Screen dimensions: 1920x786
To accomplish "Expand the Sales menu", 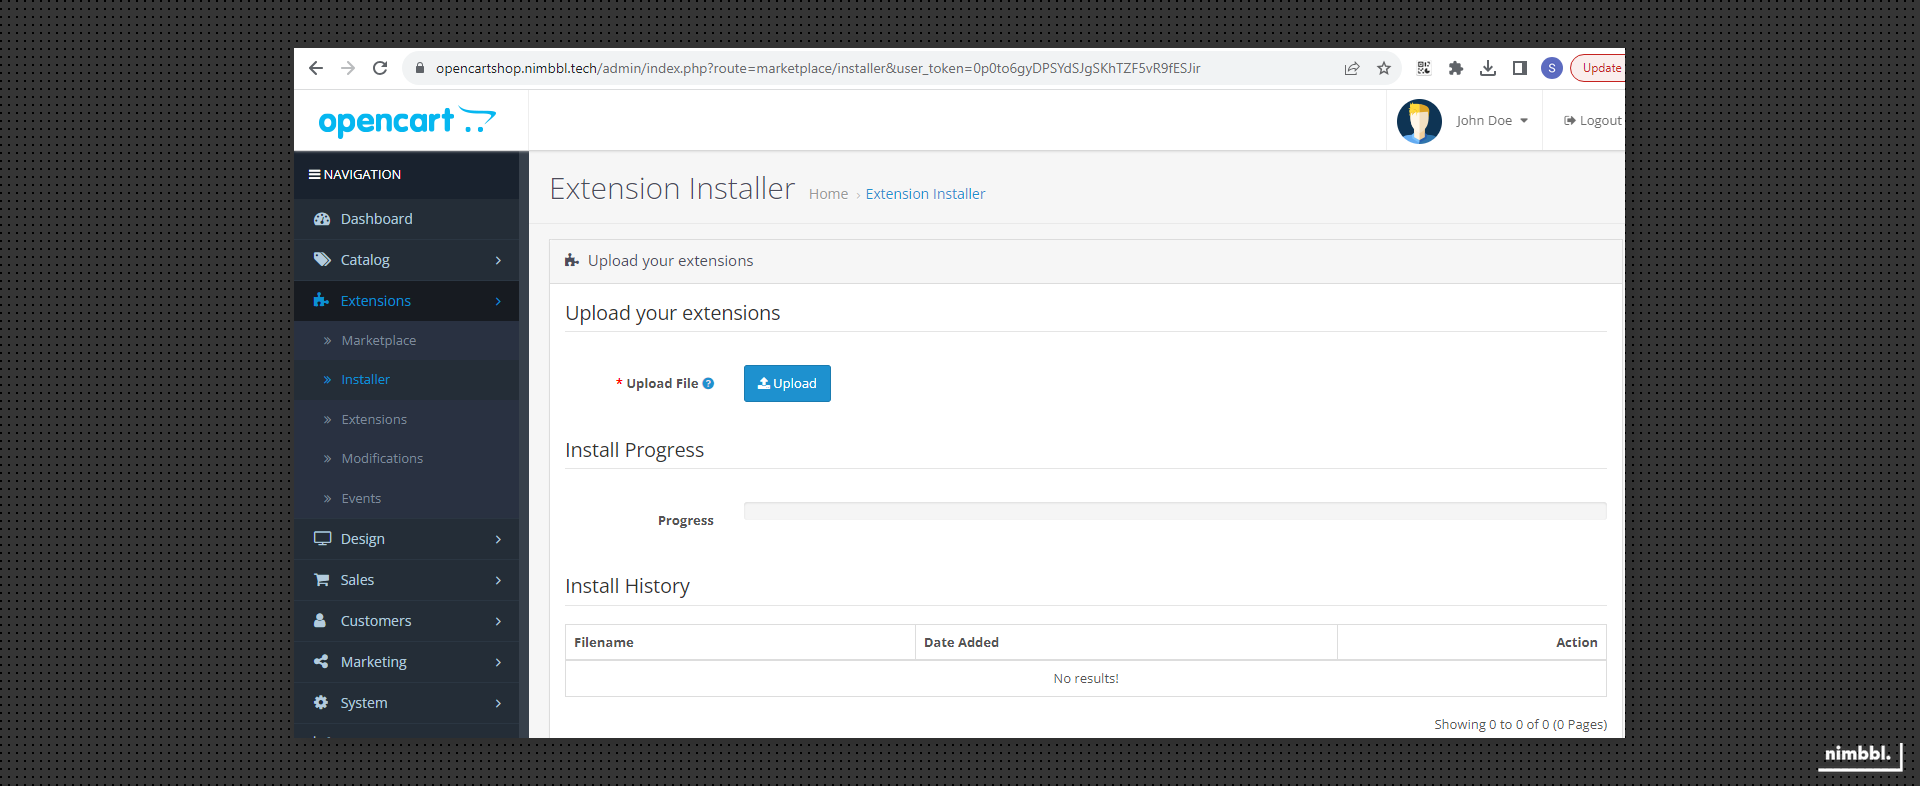I will [x=406, y=580].
